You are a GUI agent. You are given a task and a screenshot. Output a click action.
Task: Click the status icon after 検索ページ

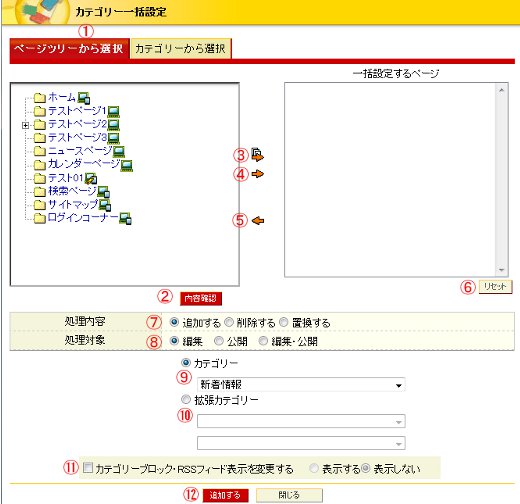pos(103,192)
